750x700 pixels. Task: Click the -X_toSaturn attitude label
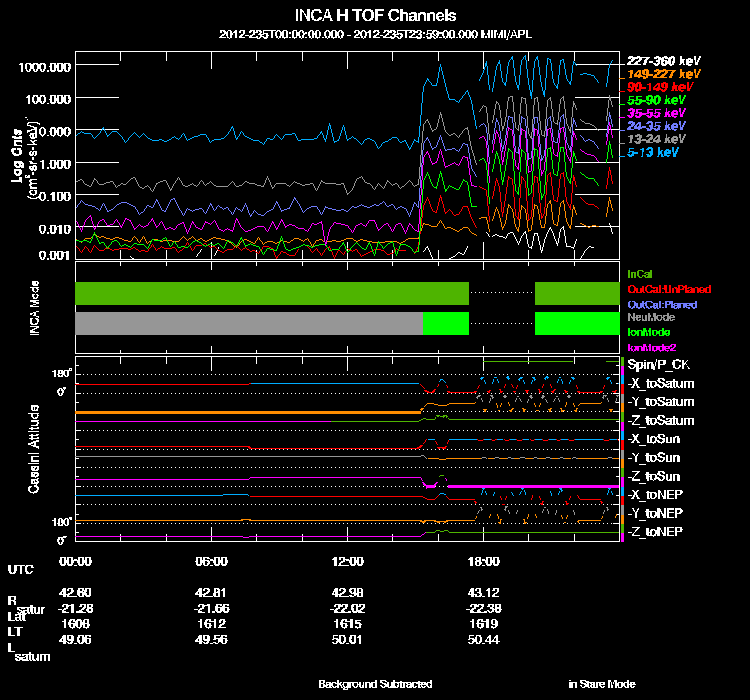(x=661, y=383)
